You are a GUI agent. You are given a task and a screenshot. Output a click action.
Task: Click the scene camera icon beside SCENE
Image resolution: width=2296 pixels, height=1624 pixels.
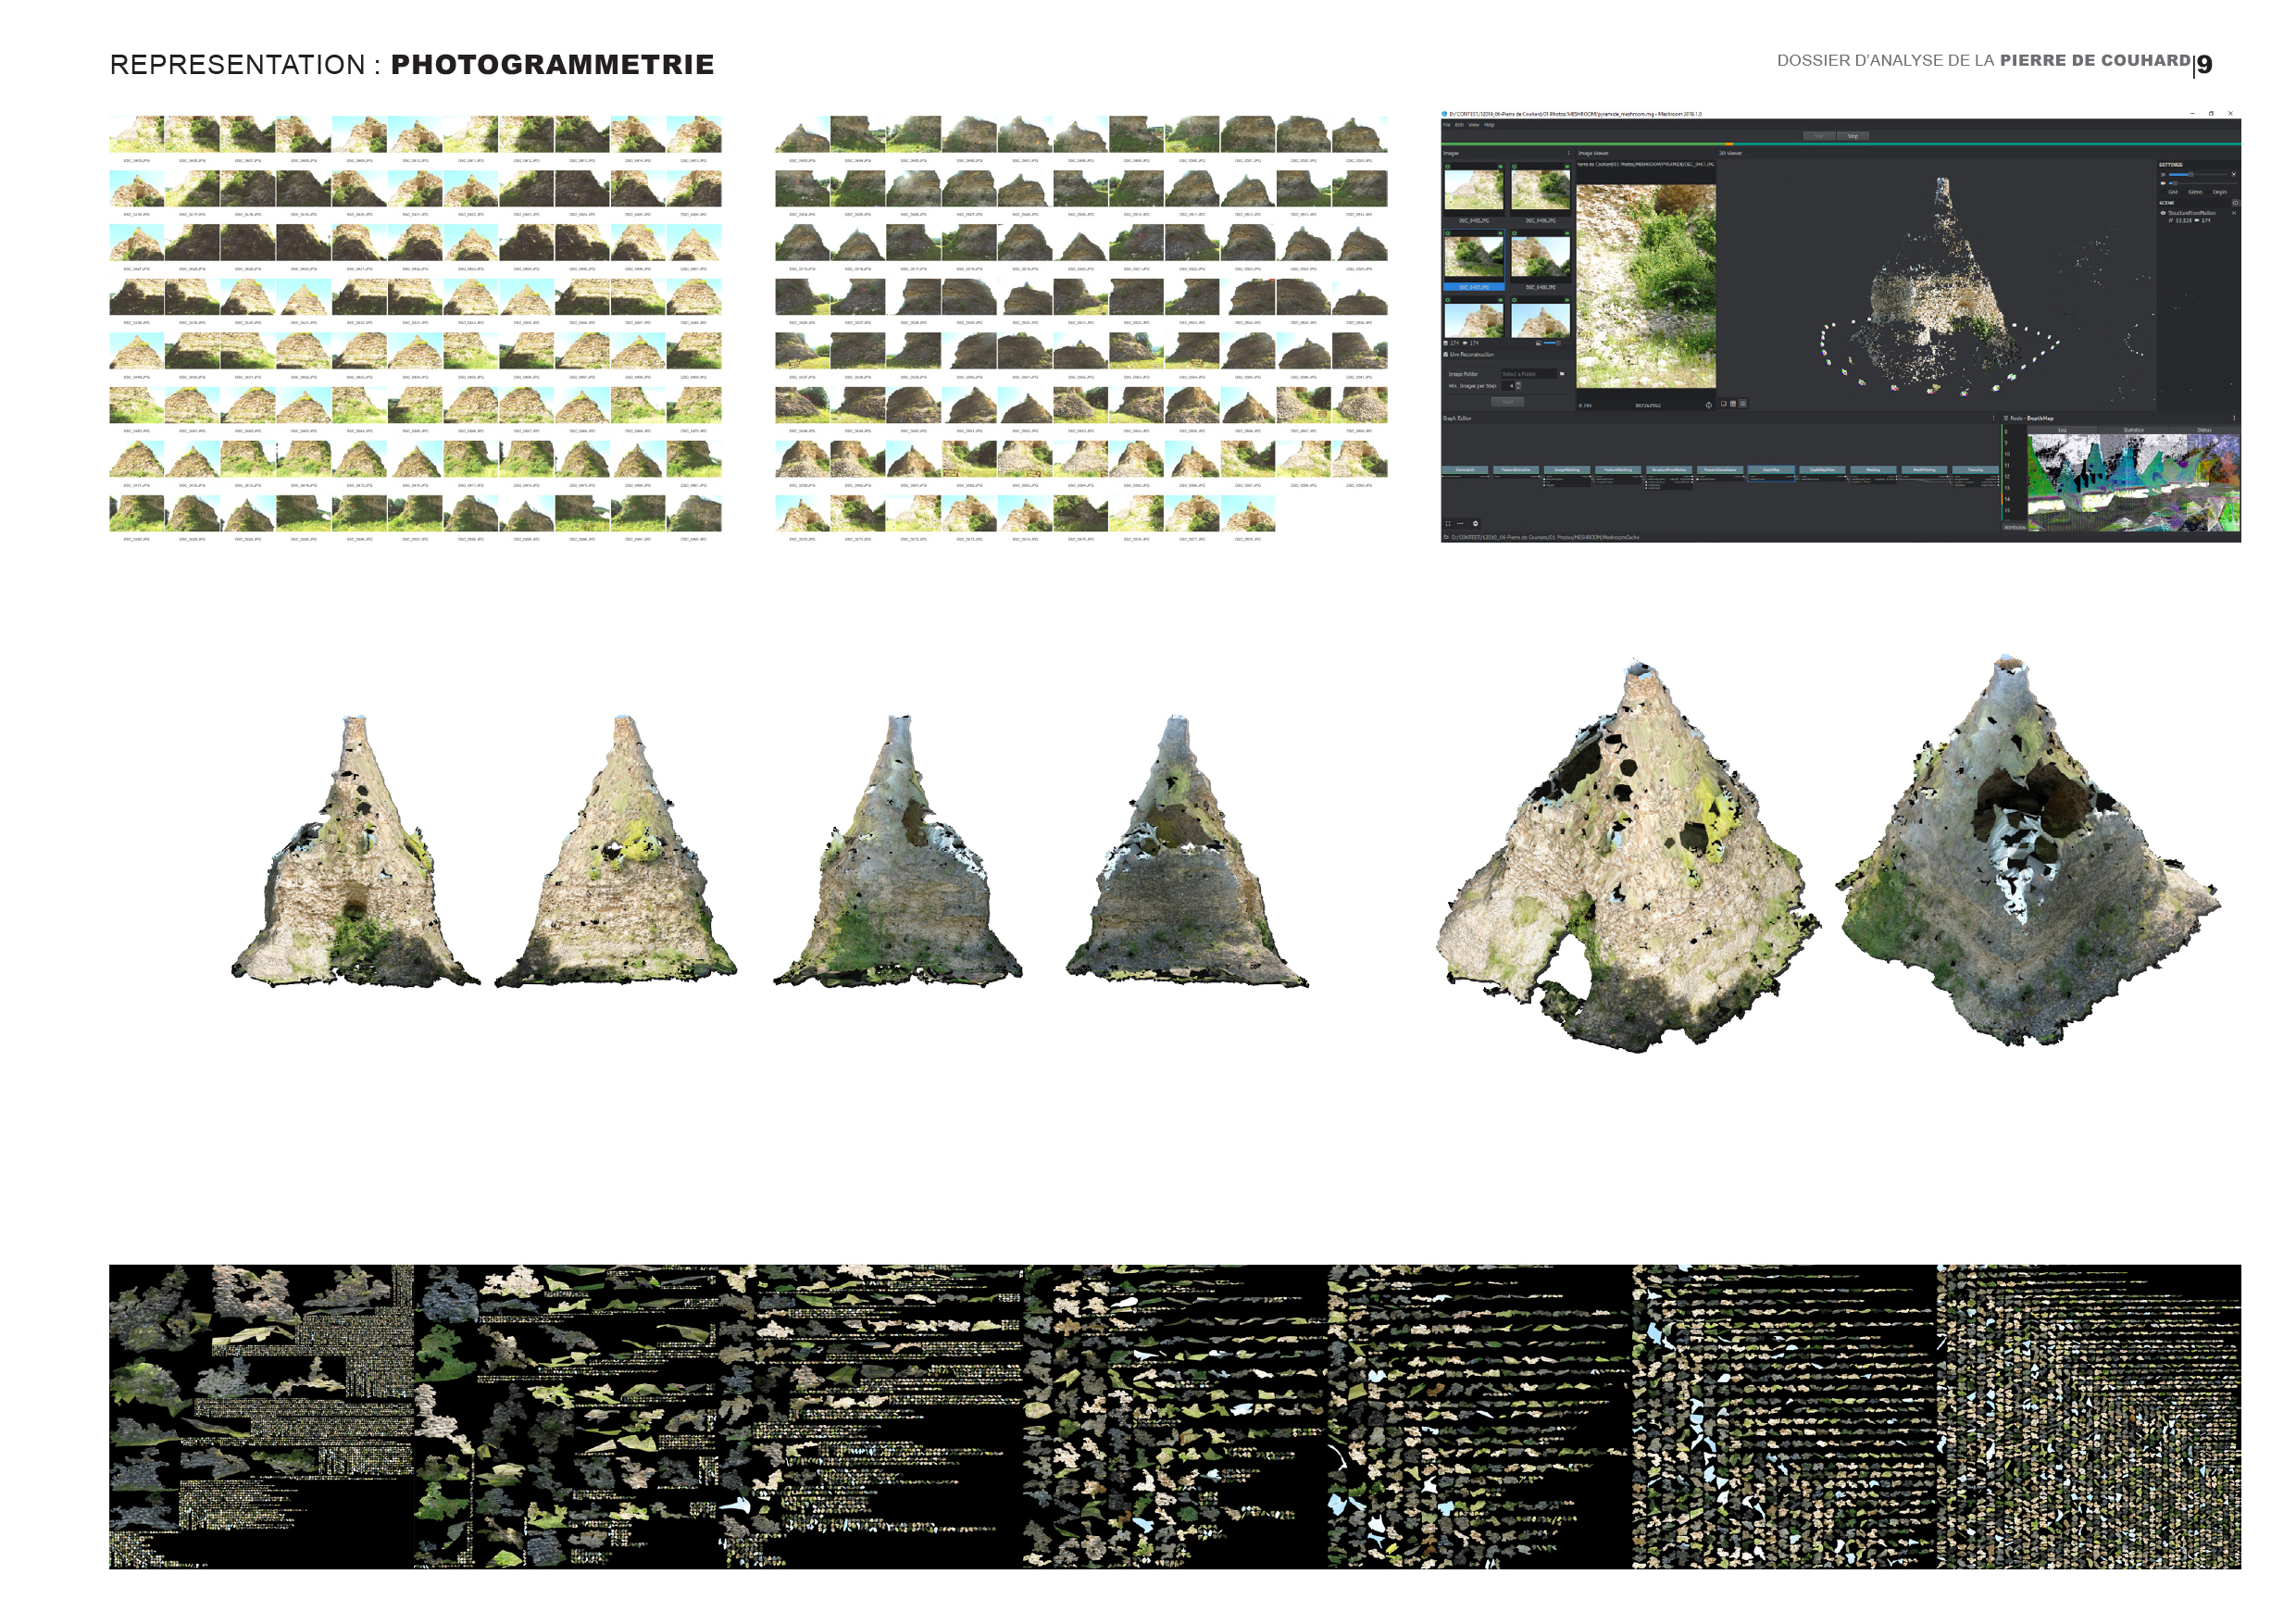click(x=2235, y=203)
